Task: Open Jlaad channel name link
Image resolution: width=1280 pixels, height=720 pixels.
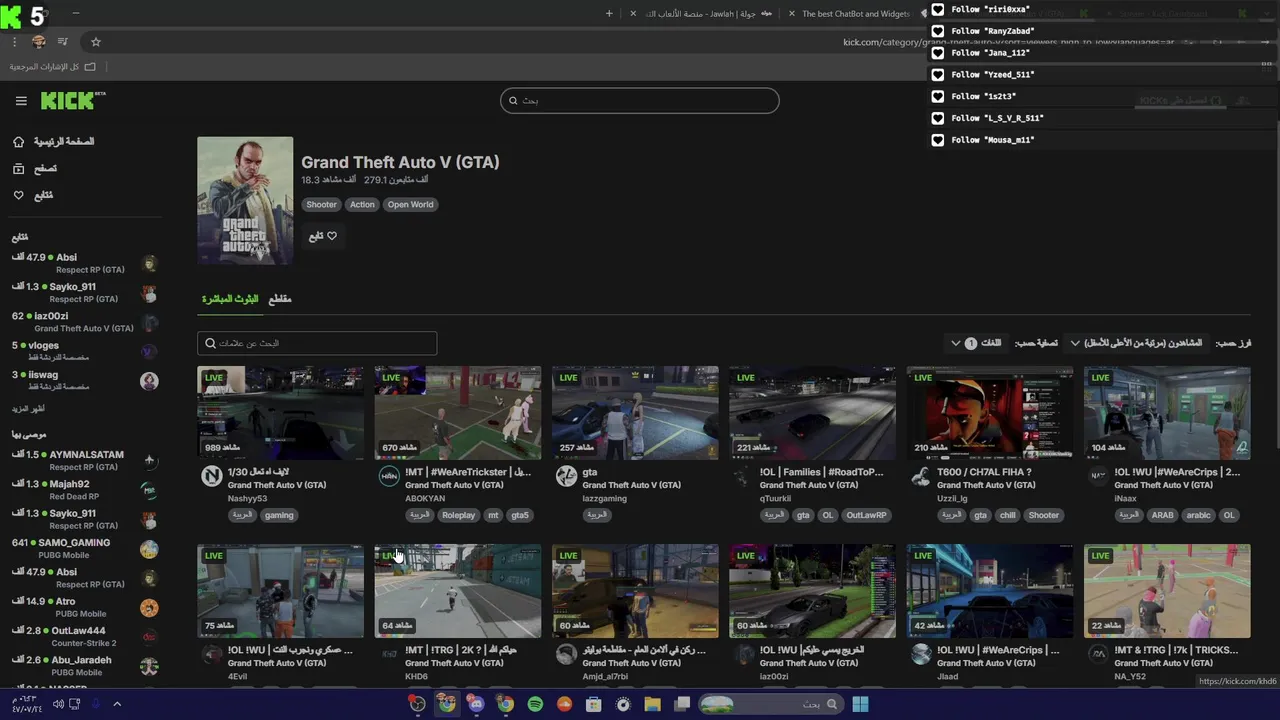Action: click(947, 676)
